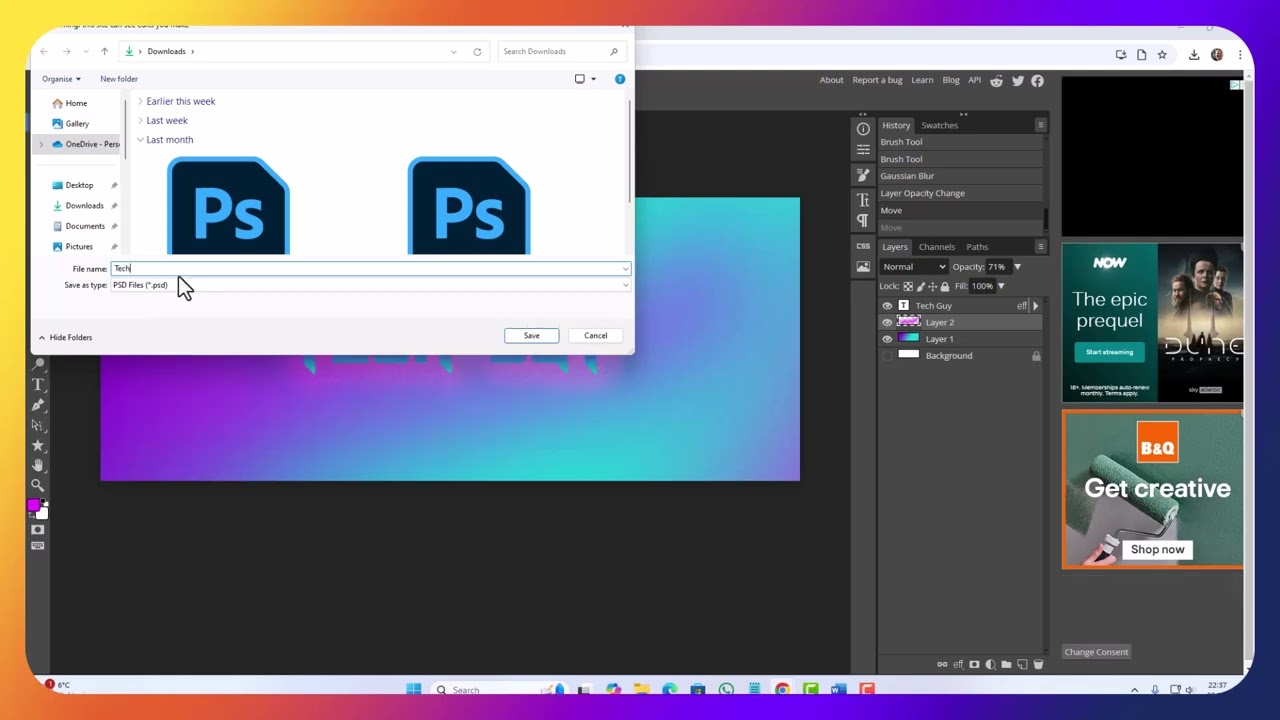Open the Learn link in Photopea
Viewport: 1280px width, 720px height.
(922, 81)
